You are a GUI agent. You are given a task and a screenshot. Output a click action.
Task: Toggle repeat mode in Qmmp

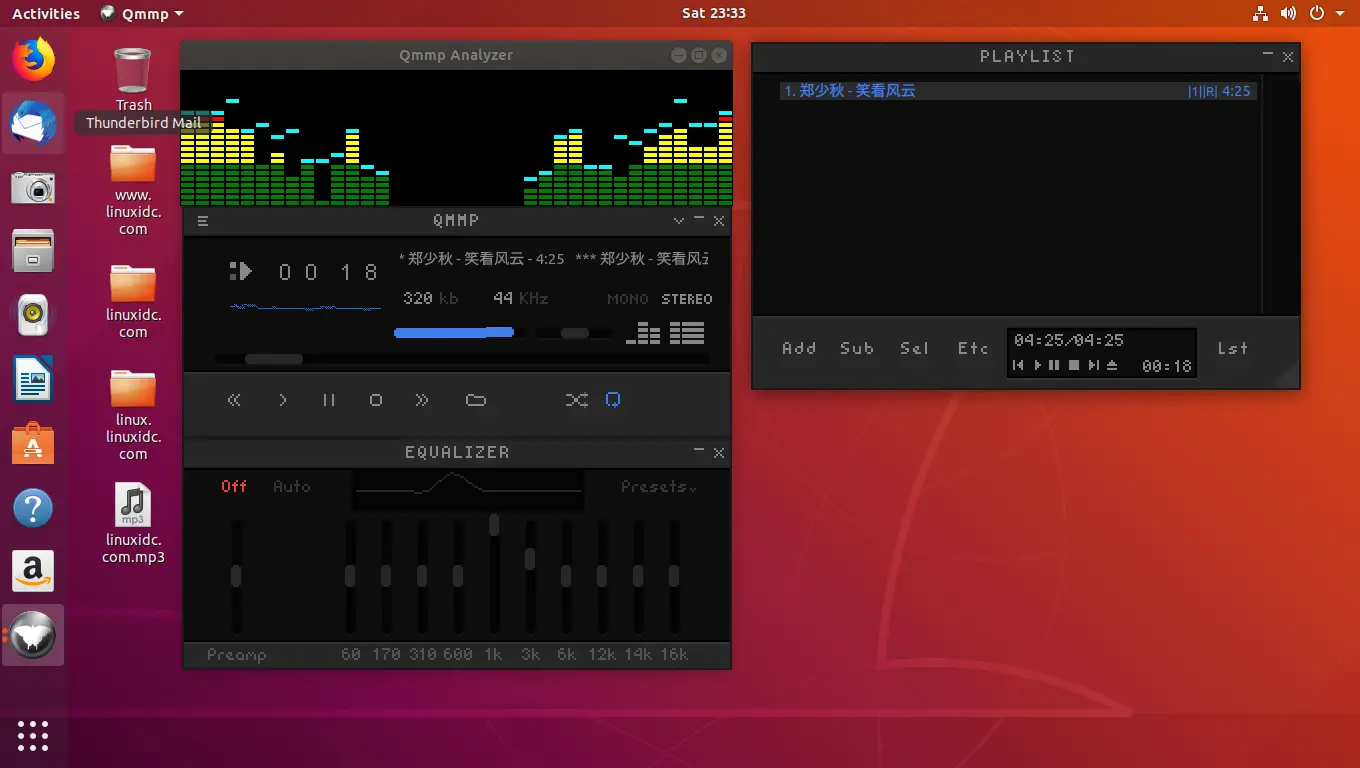[613, 400]
